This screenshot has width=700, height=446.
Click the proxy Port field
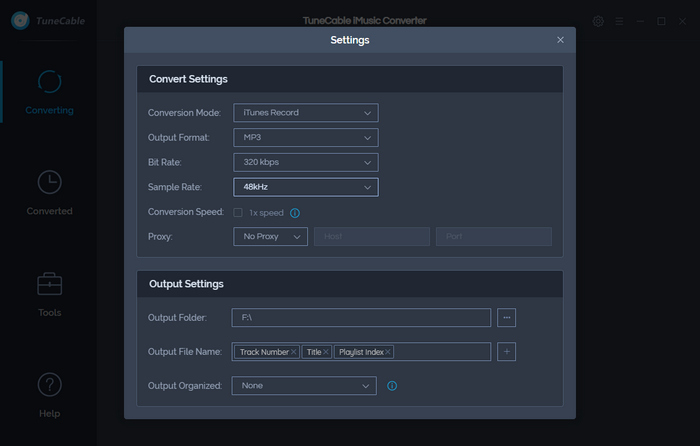[x=494, y=237]
